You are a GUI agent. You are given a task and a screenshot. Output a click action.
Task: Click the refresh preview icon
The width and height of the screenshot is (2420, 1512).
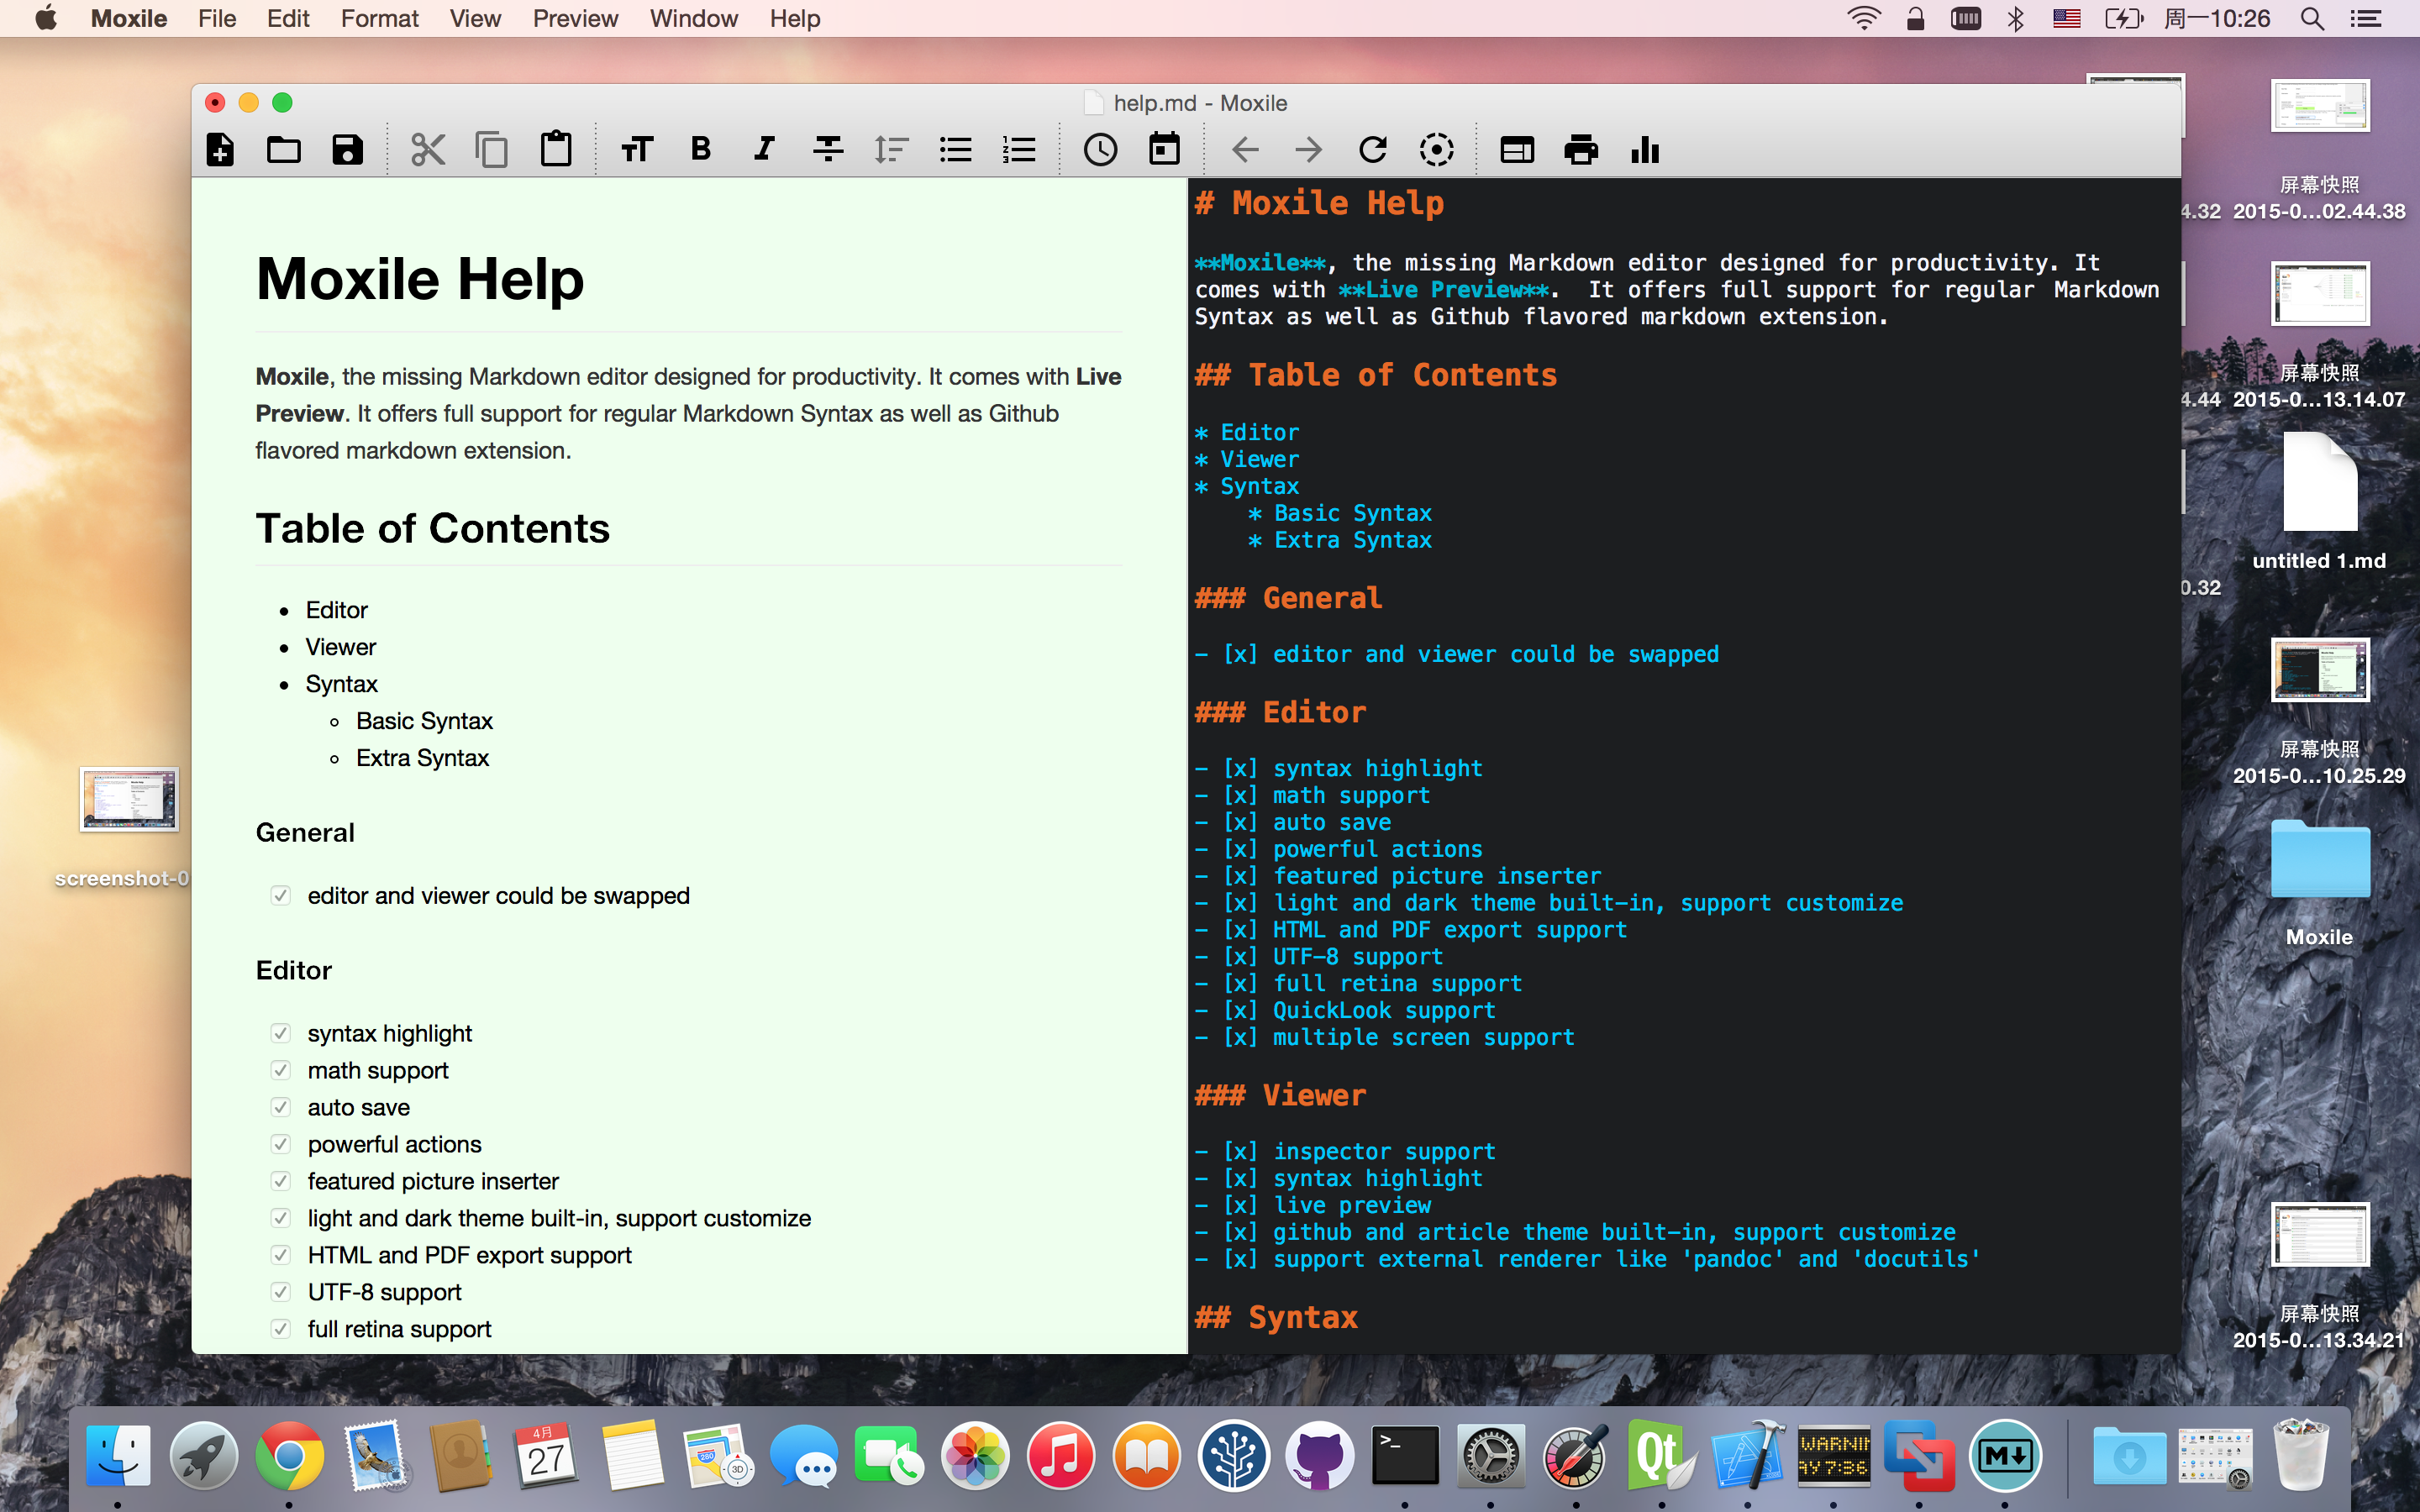[x=1373, y=150]
